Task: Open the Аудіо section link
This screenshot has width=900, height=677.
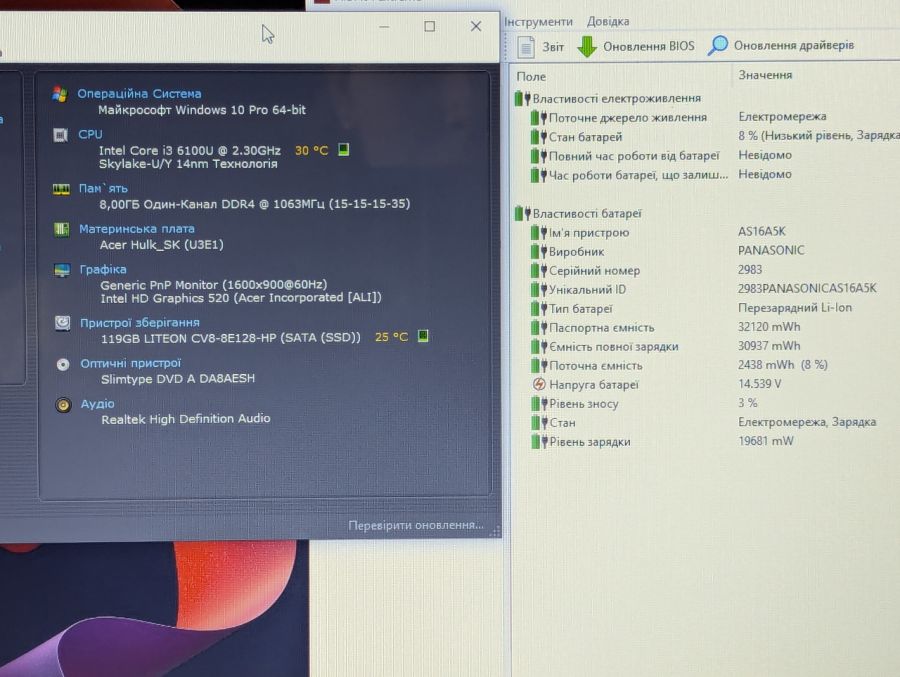Action: point(98,404)
